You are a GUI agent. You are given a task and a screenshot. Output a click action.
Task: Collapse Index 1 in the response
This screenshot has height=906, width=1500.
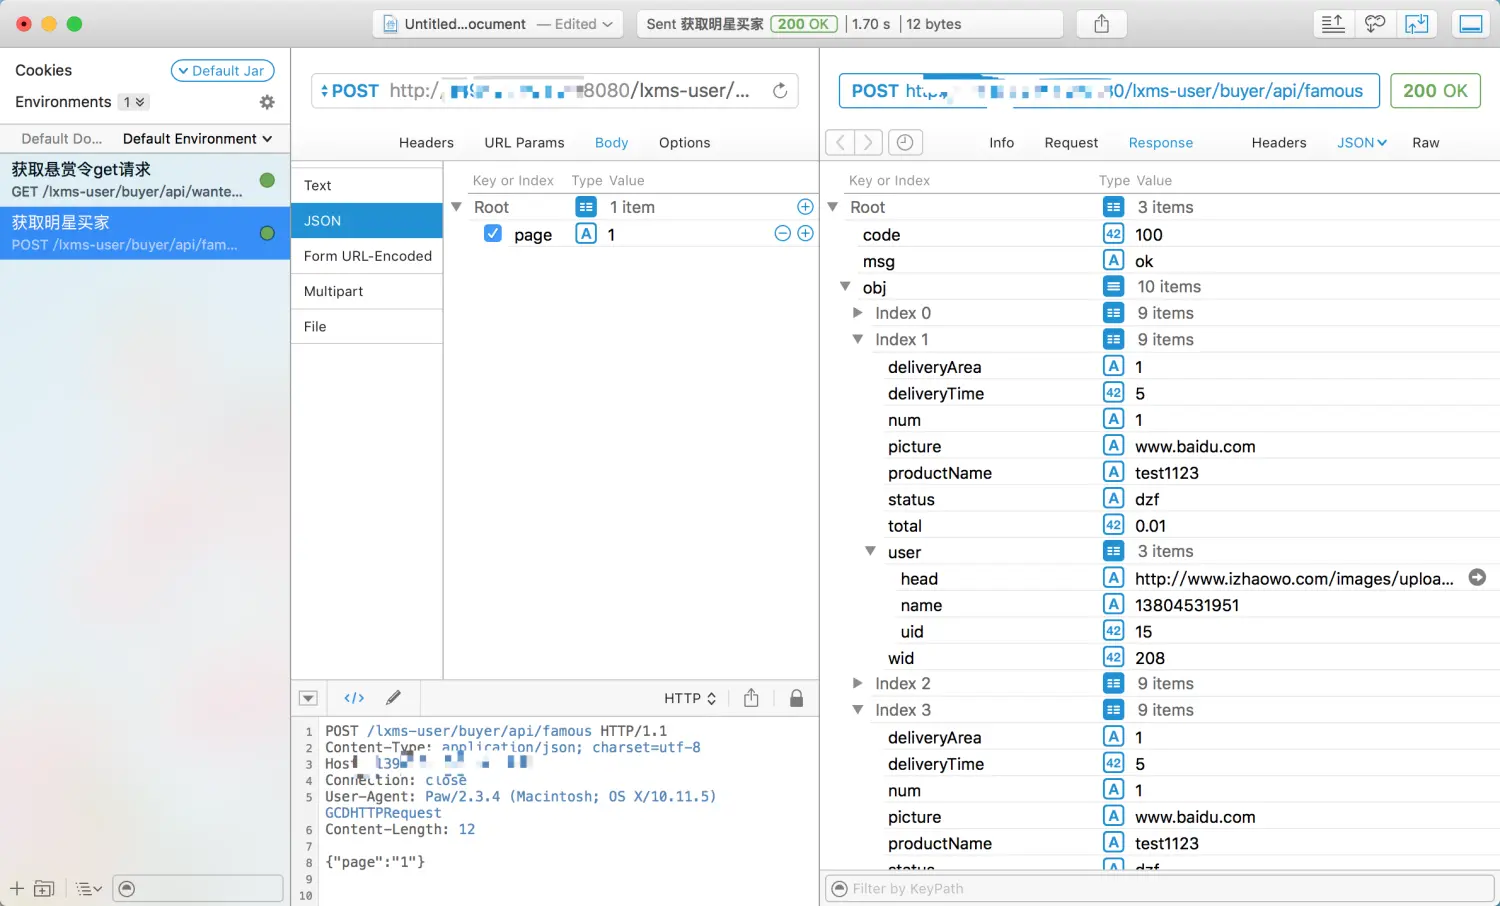pyautogui.click(x=858, y=339)
